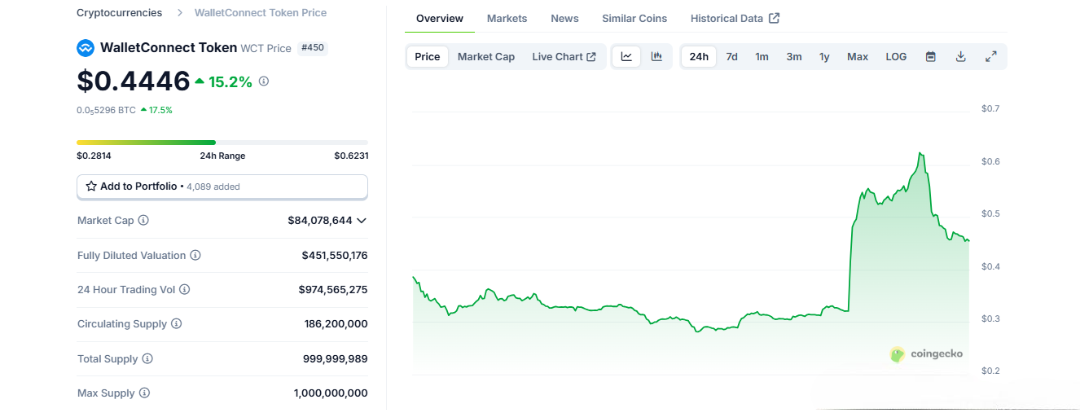Screen dimensions: 1080x410
Task: Click the #450 rank badge
Action: (313, 48)
